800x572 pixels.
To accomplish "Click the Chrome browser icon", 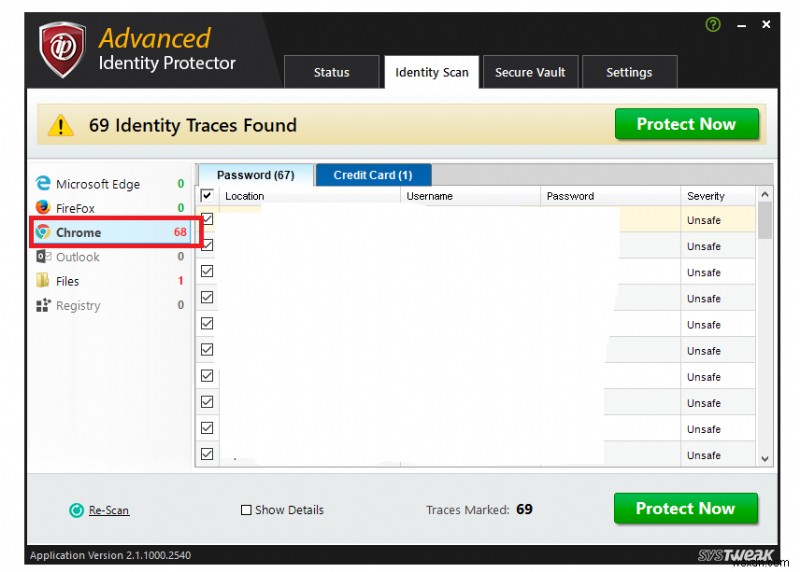I will 43,232.
